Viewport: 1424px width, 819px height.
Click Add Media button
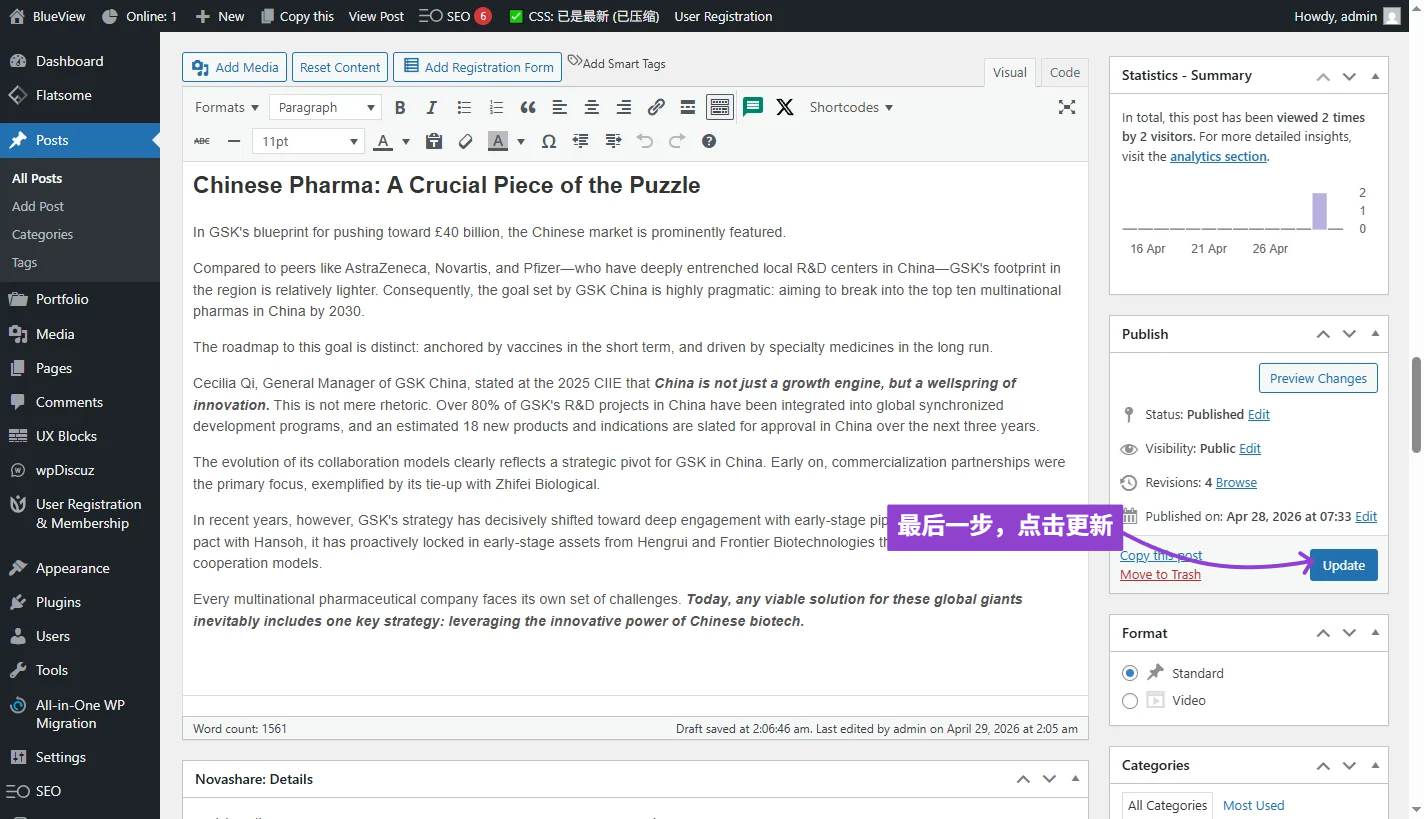[x=234, y=67]
